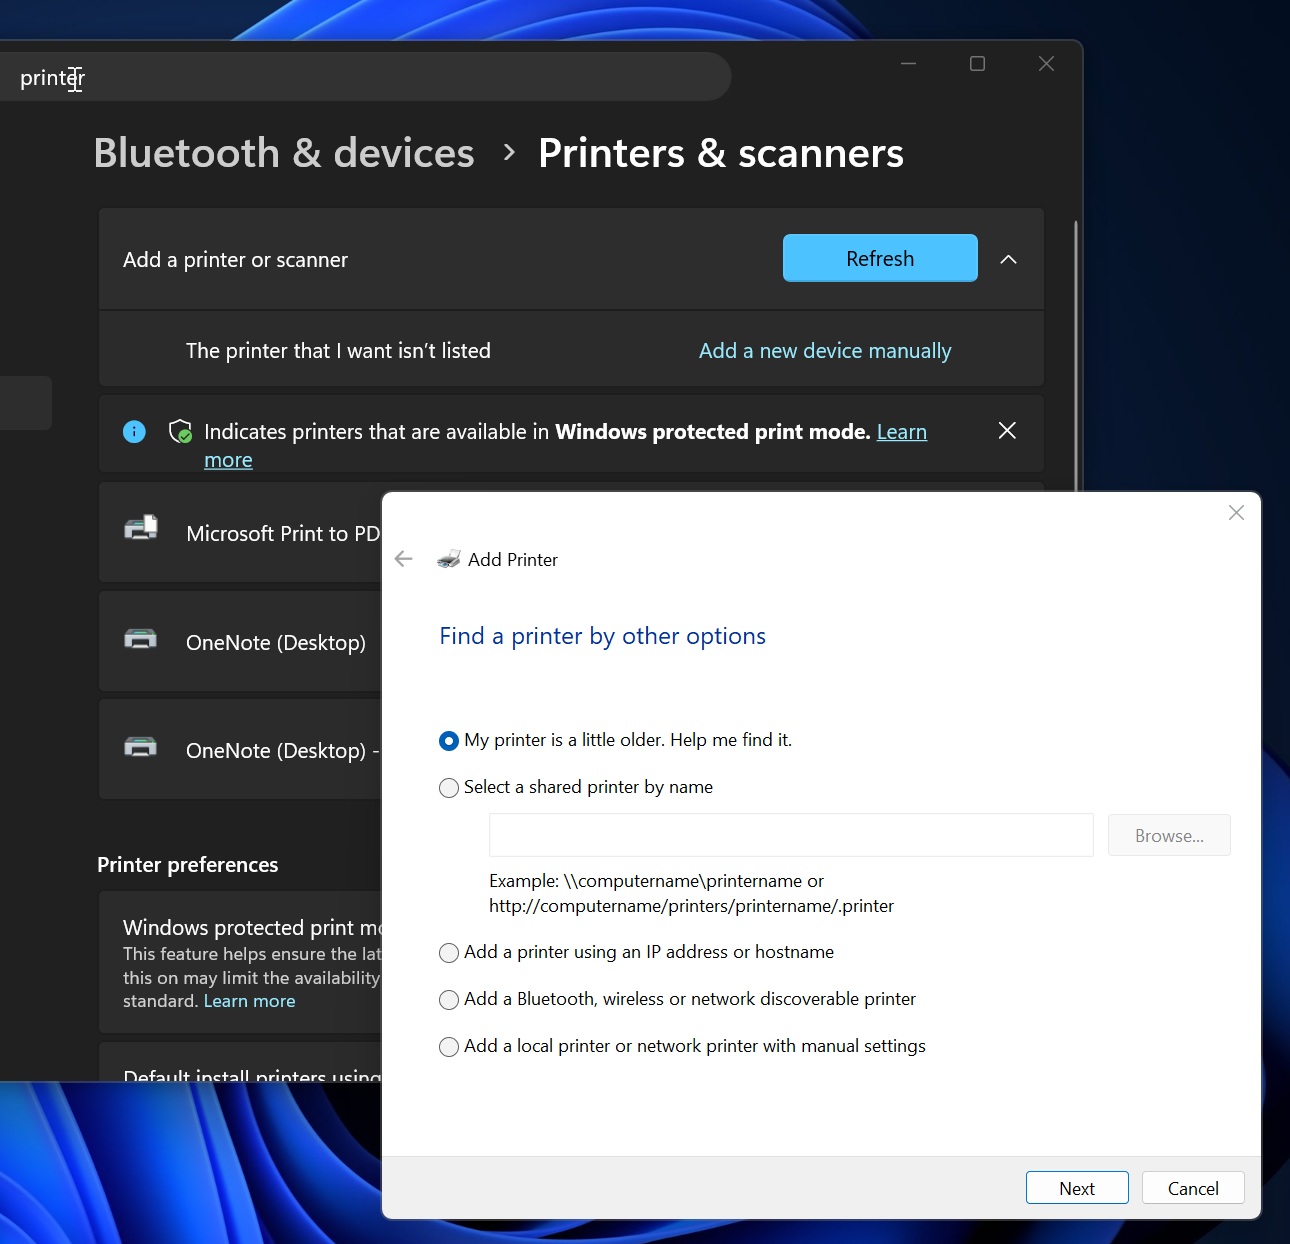1290x1244 pixels.
Task: Open the first OneNote (Desktop) printer entry
Action: click(x=240, y=642)
